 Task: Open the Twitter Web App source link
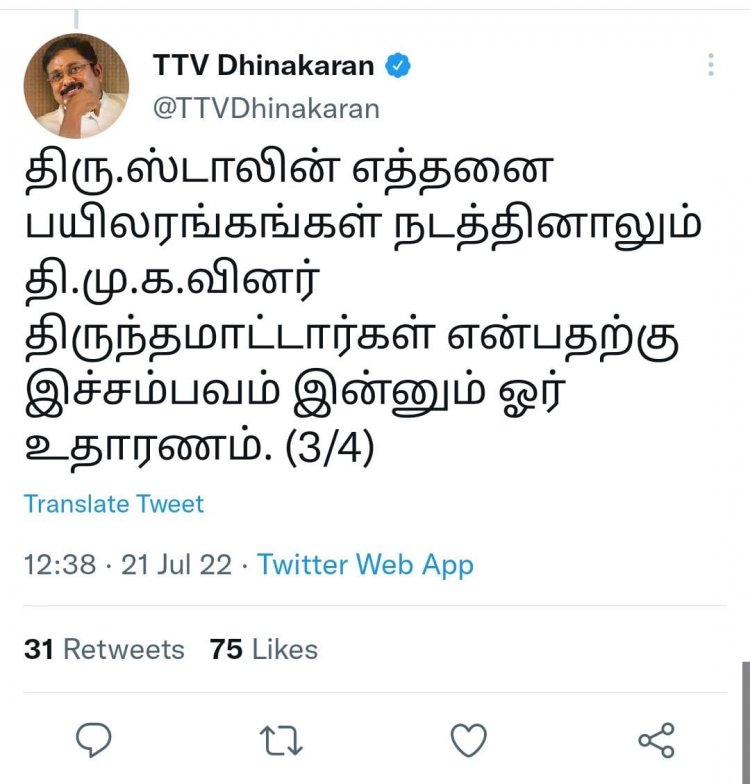click(x=365, y=565)
